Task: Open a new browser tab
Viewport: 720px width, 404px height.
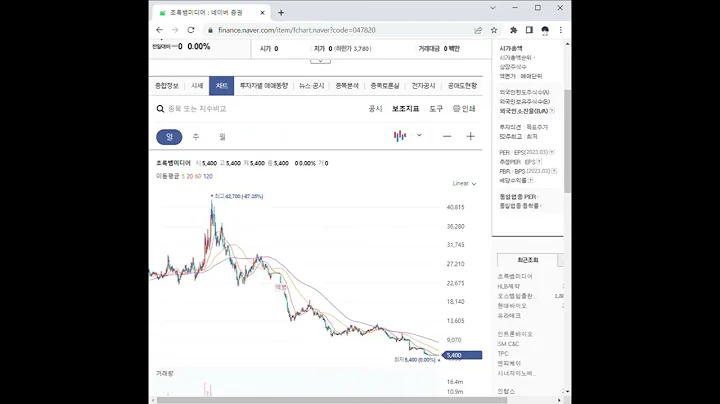Action: [281, 13]
